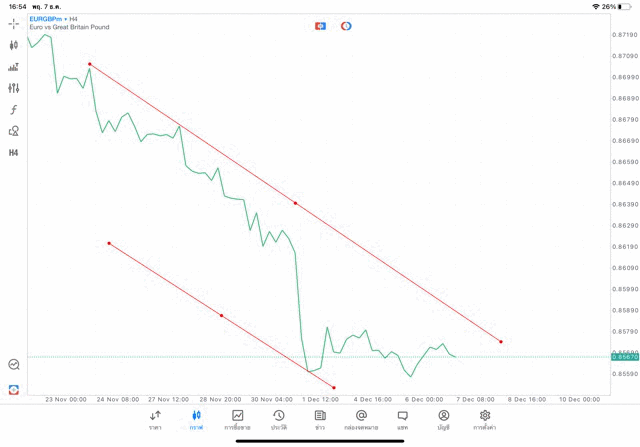
Task: Click the current price label 0.85670
Action: click(624, 357)
